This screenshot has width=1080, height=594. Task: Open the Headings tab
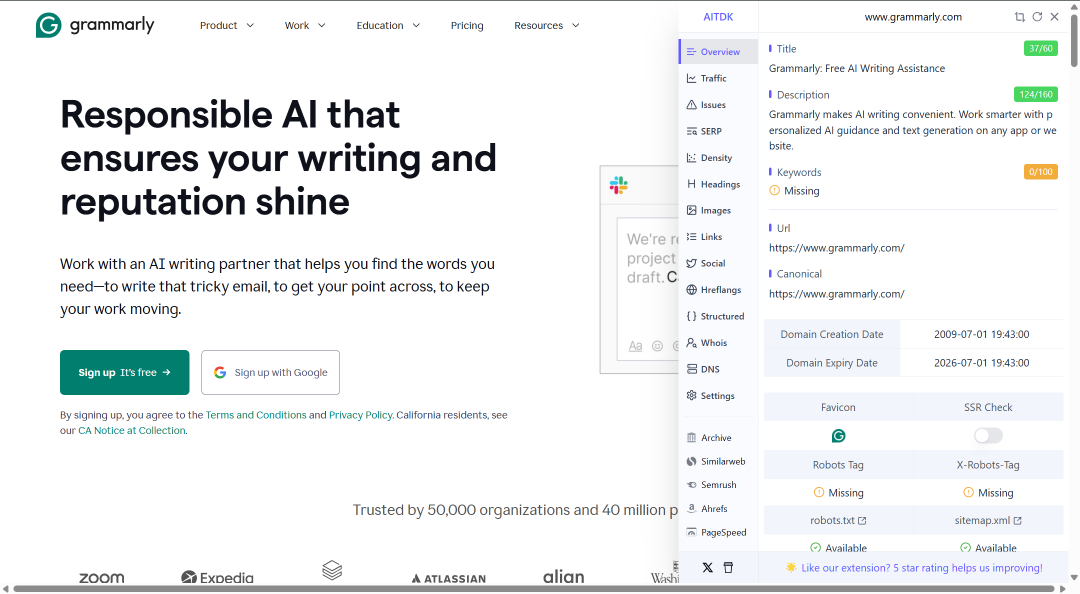pyautogui.click(x=718, y=184)
